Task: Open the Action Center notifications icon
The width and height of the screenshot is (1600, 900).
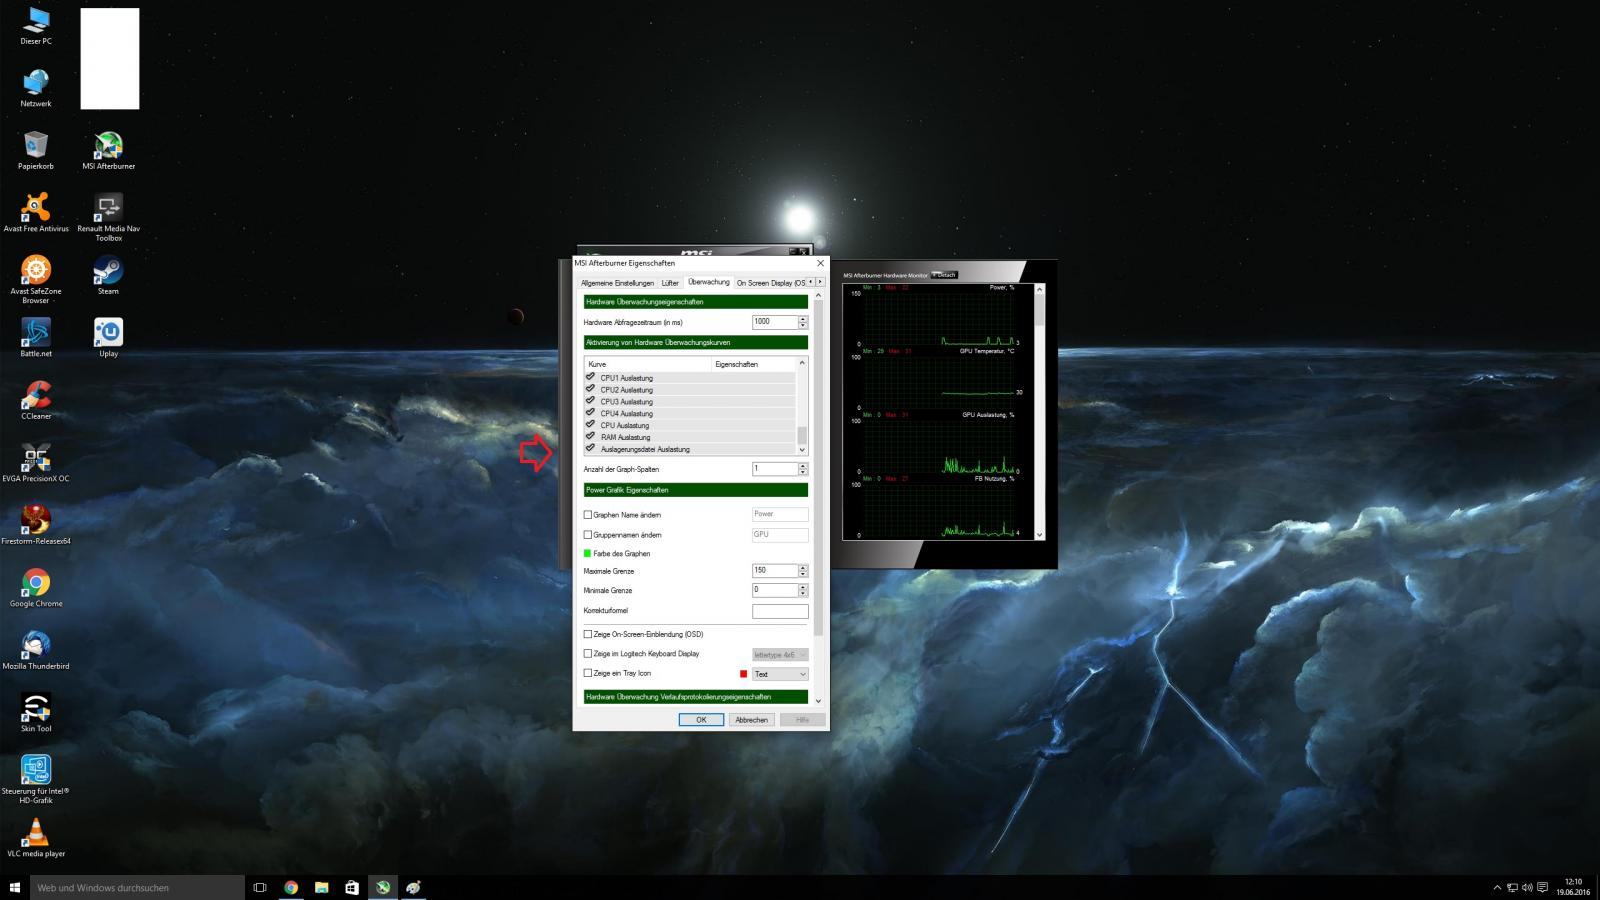Action: click(x=1543, y=887)
